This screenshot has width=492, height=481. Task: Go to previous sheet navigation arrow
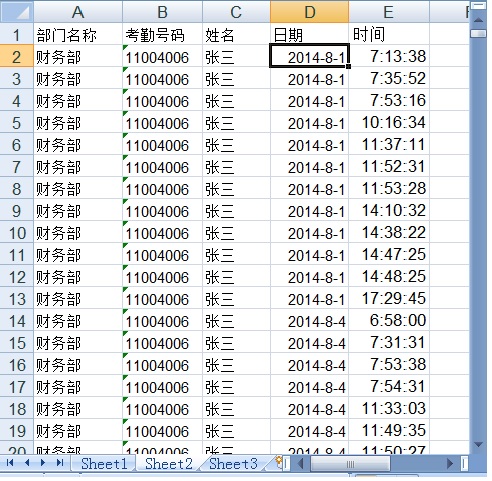pos(27,462)
